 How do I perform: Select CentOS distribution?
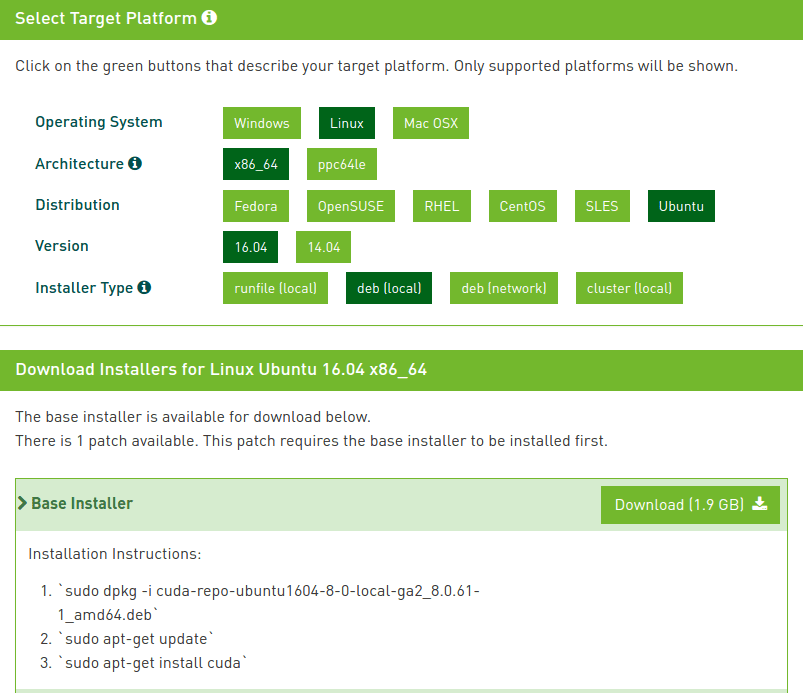[x=522, y=206]
